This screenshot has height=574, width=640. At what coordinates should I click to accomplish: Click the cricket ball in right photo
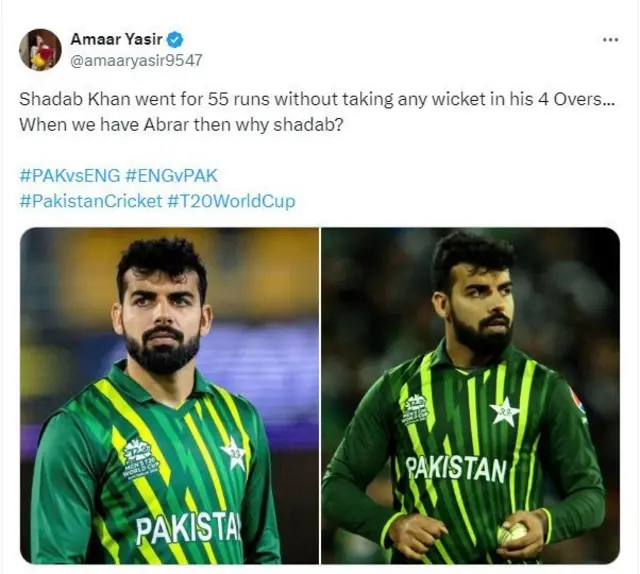point(512,533)
